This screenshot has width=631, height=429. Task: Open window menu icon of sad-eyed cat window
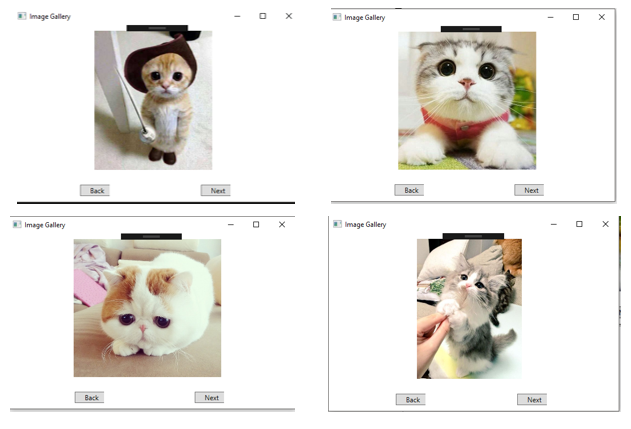coord(17,224)
